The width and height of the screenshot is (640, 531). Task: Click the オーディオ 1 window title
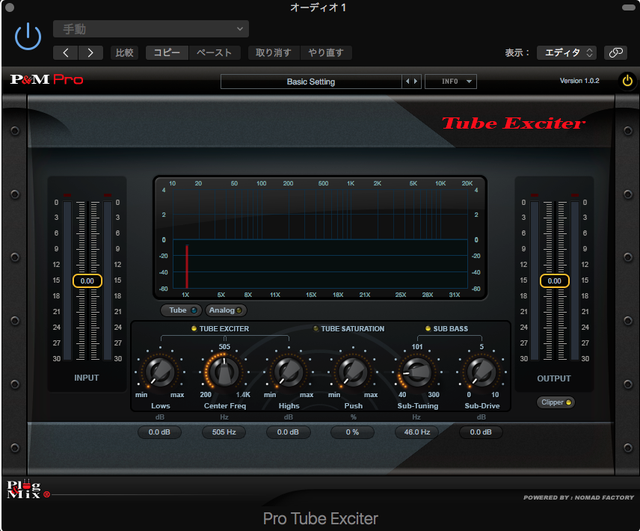(x=318, y=7)
